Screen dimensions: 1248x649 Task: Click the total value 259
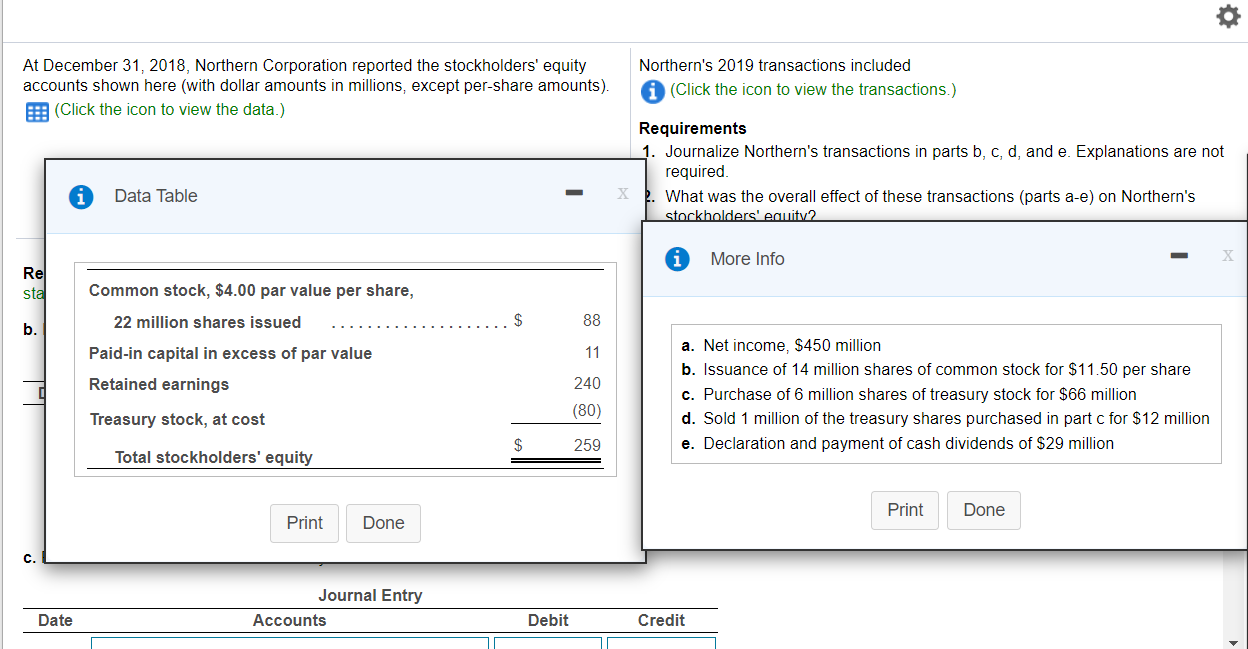click(587, 445)
